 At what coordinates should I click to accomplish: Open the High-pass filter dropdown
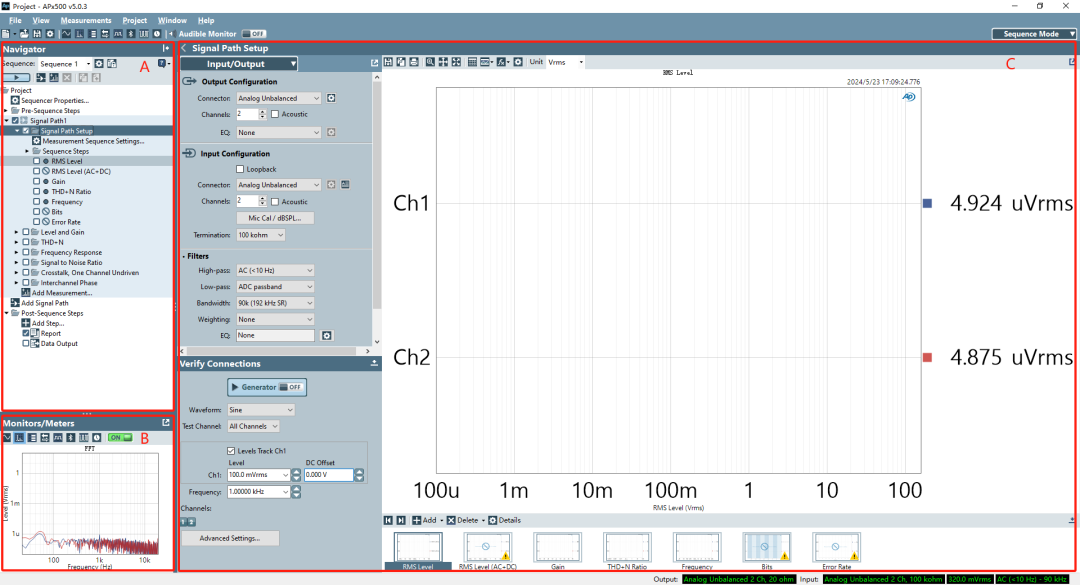click(275, 270)
